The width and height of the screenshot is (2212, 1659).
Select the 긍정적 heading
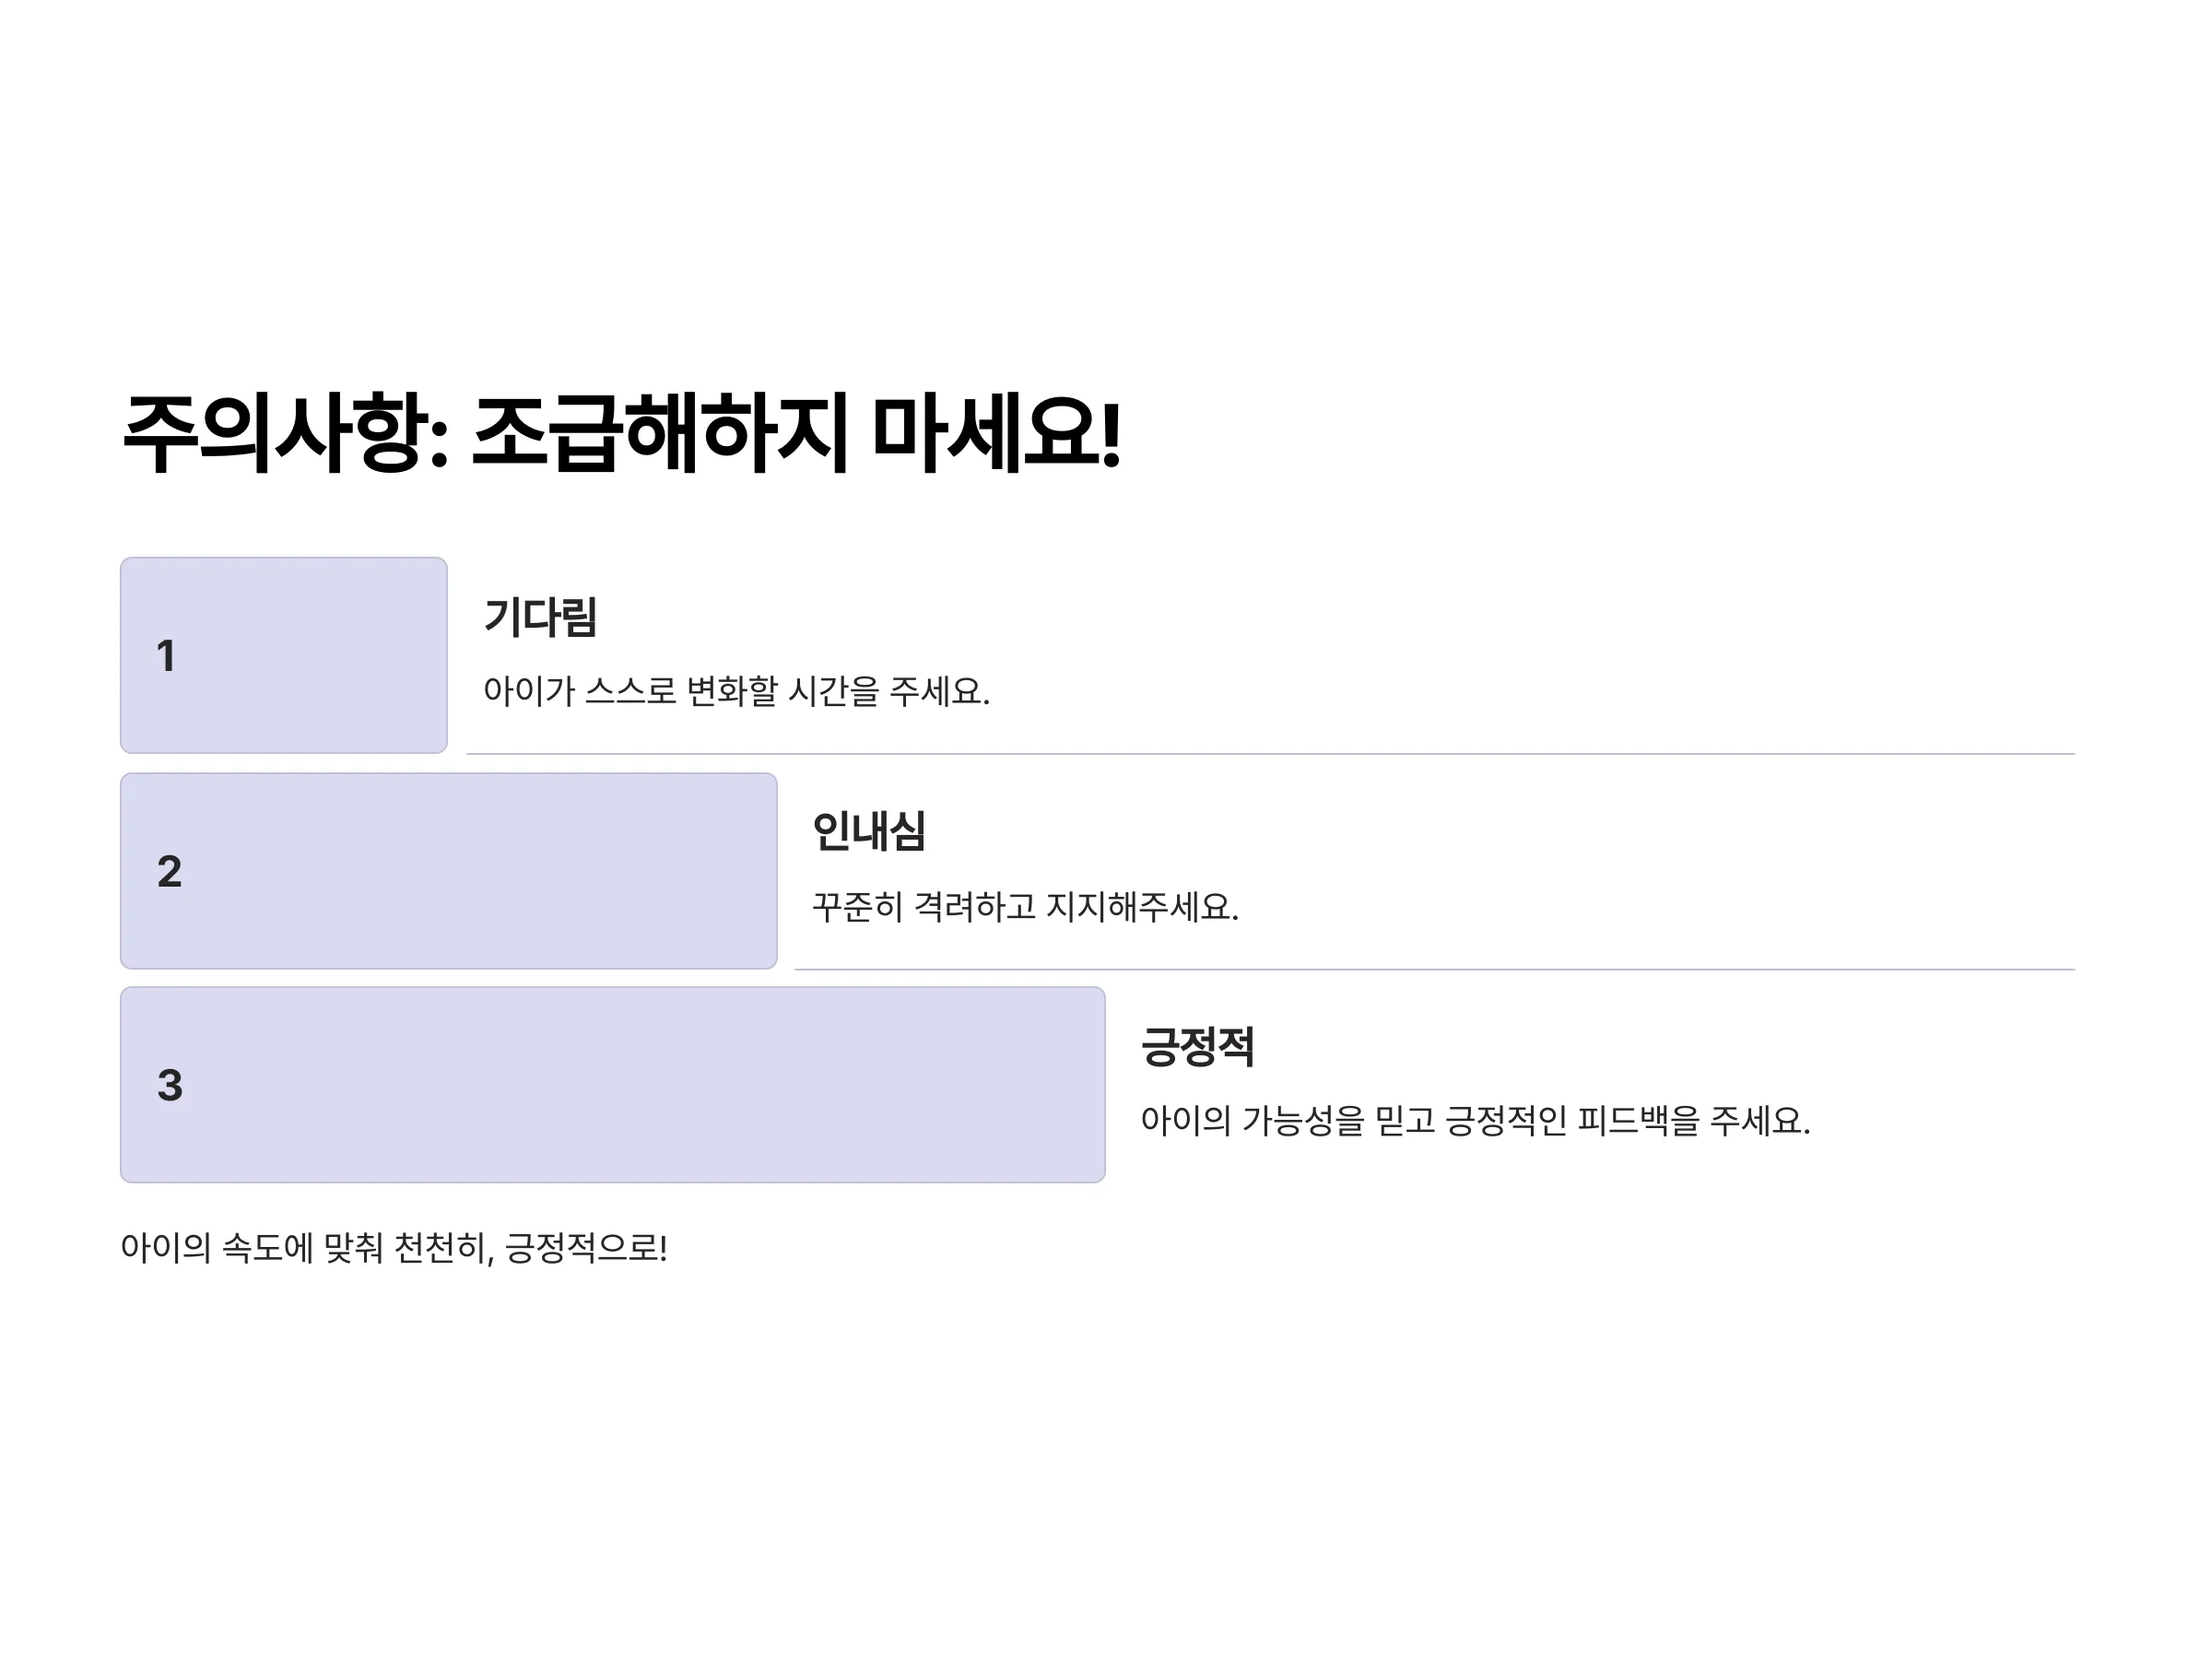1197,1047
